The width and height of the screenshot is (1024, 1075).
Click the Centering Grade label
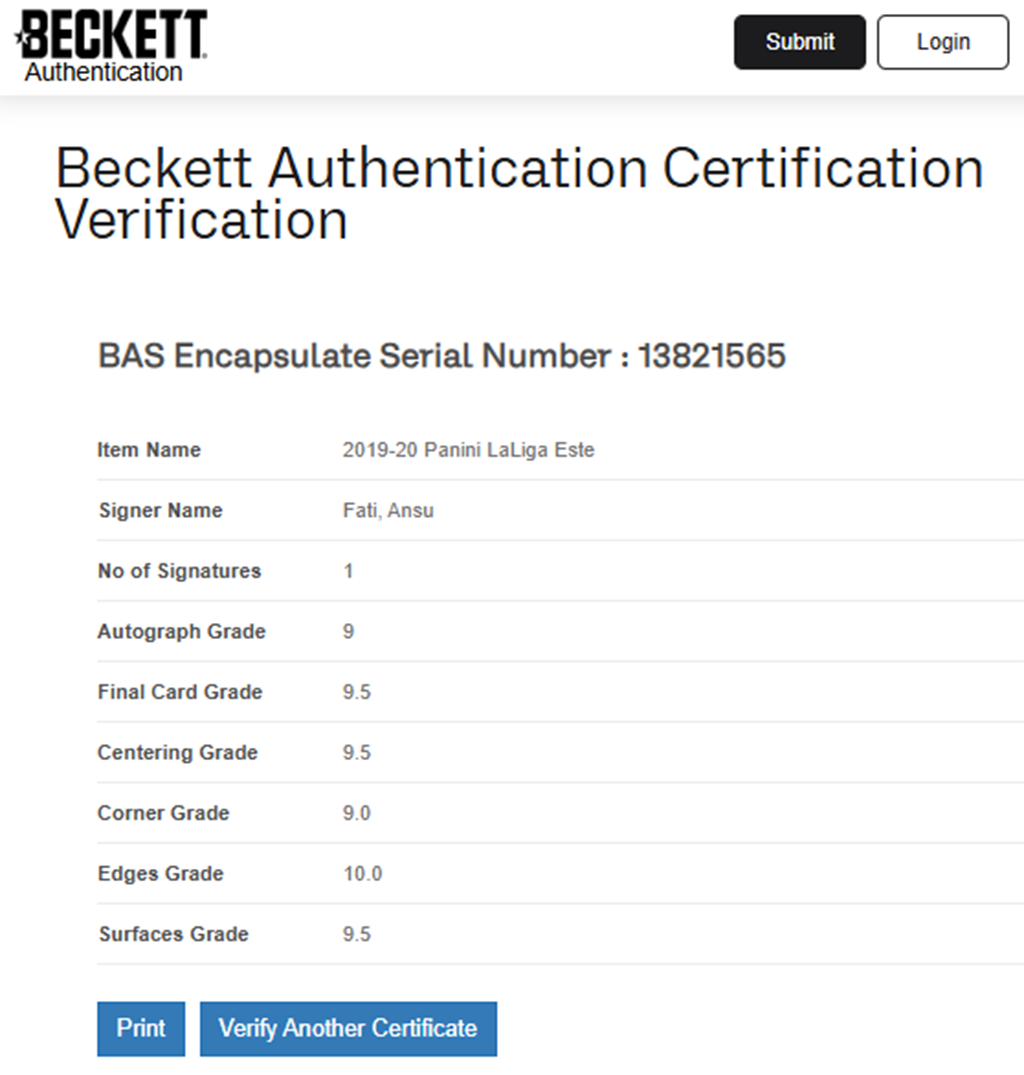click(177, 753)
